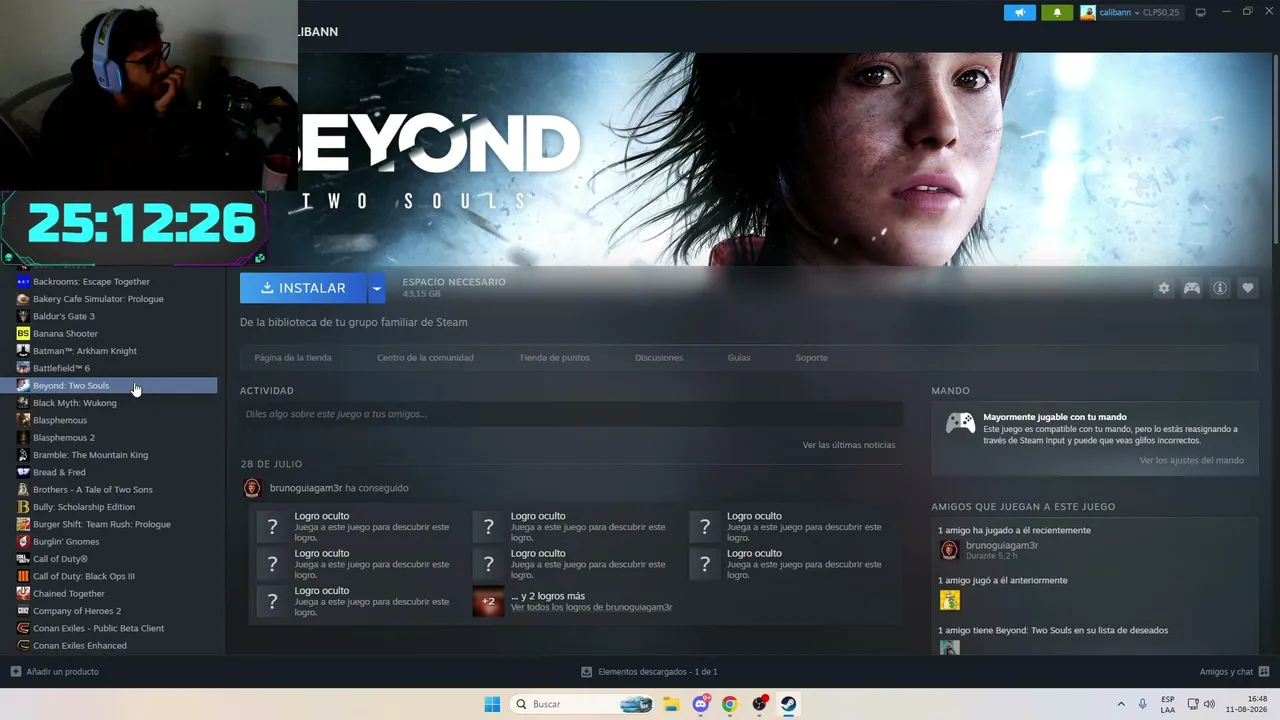This screenshot has width=1280, height=720.
Task: Open the Guías tab
Action: point(739,357)
